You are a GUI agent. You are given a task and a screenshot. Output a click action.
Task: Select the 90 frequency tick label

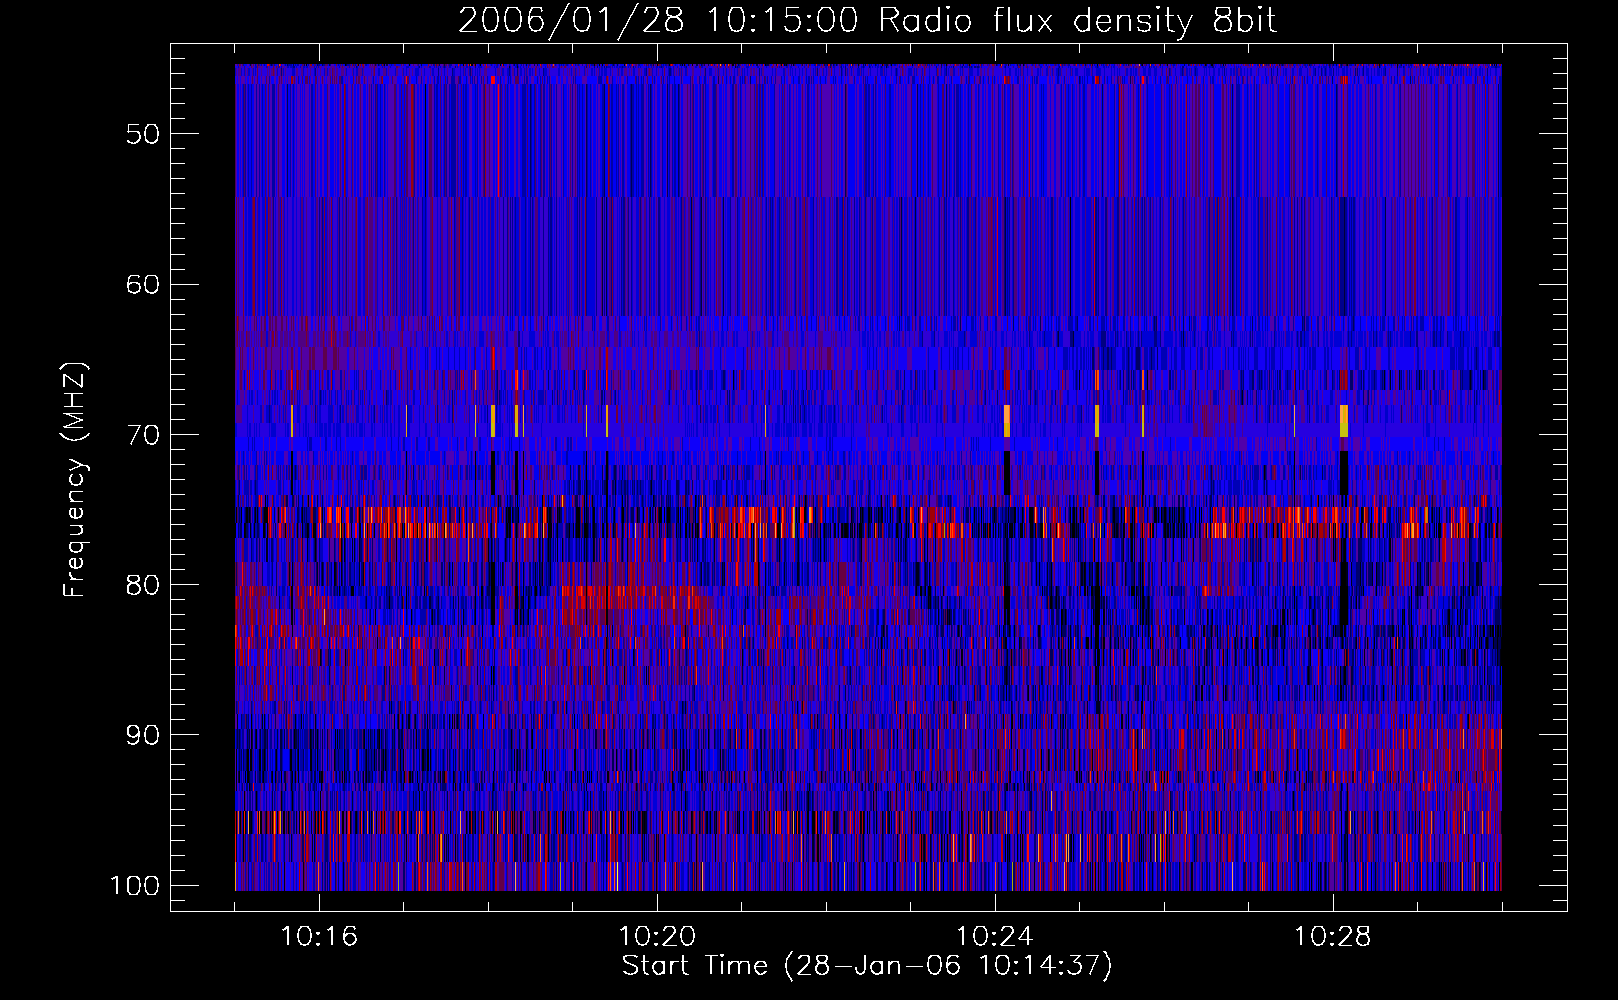coord(143,735)
